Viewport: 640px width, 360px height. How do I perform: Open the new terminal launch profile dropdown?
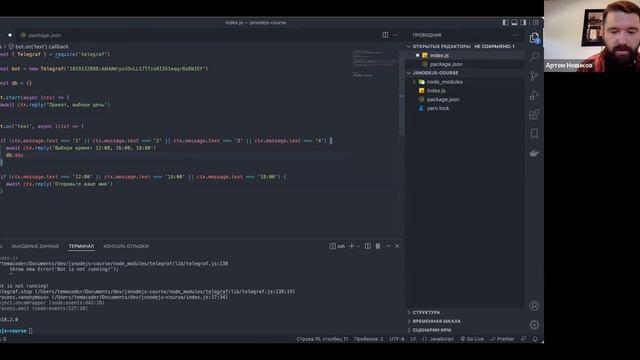click(358, 246)
